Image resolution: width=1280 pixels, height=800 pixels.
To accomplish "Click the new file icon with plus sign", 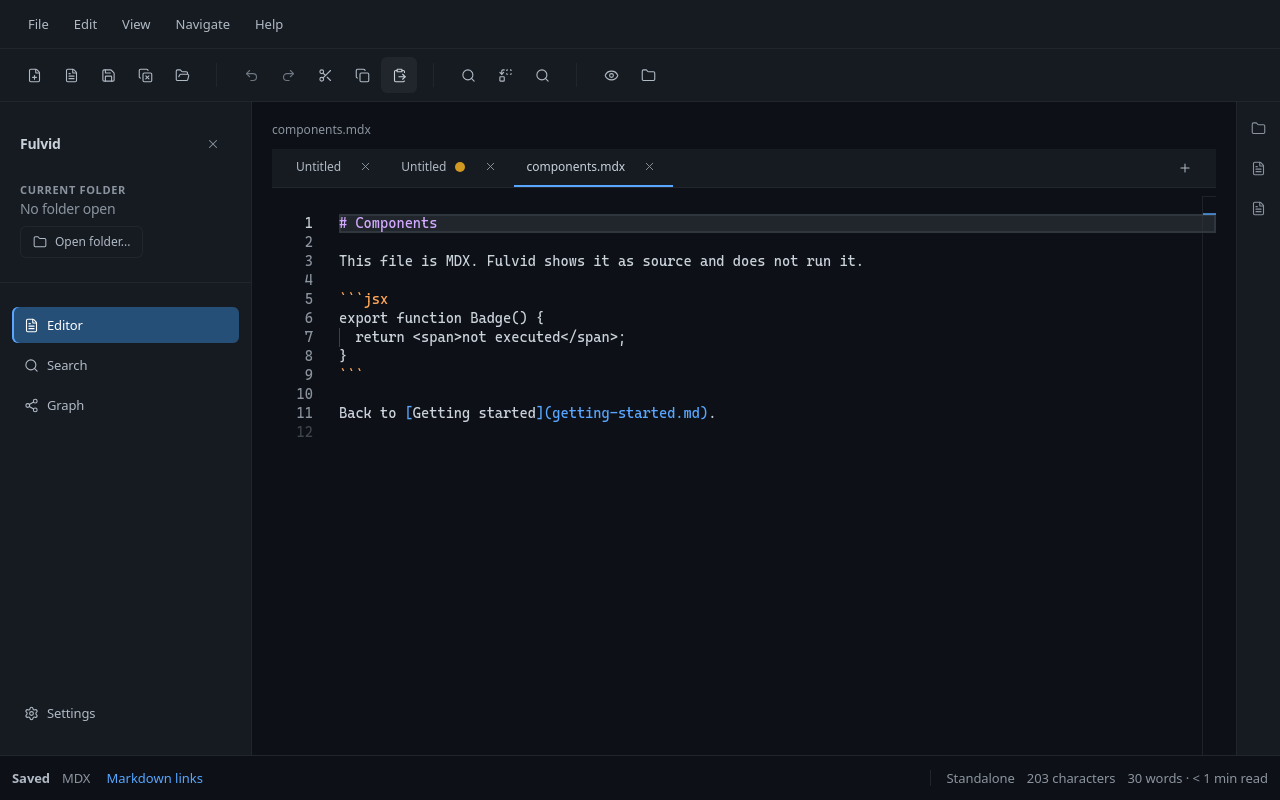I will tap(35, 75).
